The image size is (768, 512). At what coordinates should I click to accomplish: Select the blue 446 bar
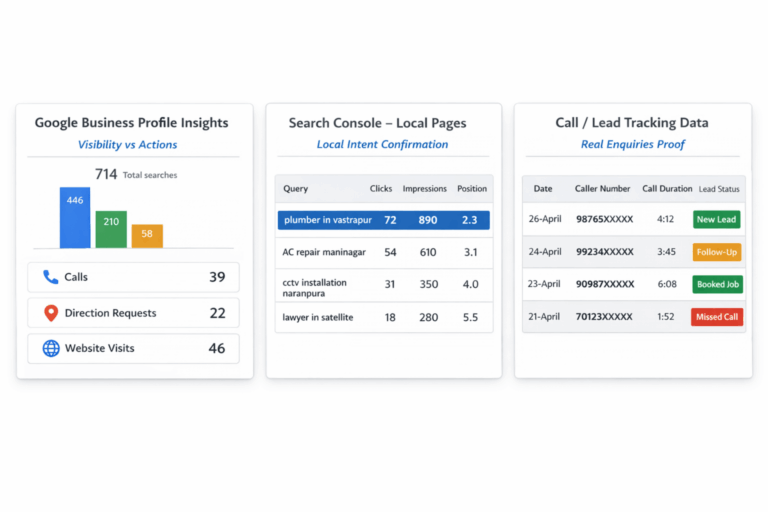75,218
